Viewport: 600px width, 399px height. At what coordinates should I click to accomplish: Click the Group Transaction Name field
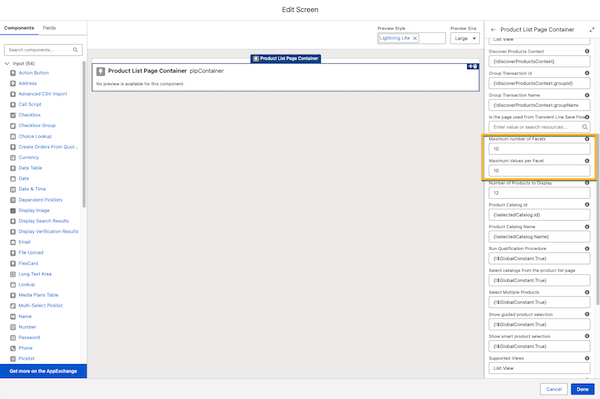539,105
